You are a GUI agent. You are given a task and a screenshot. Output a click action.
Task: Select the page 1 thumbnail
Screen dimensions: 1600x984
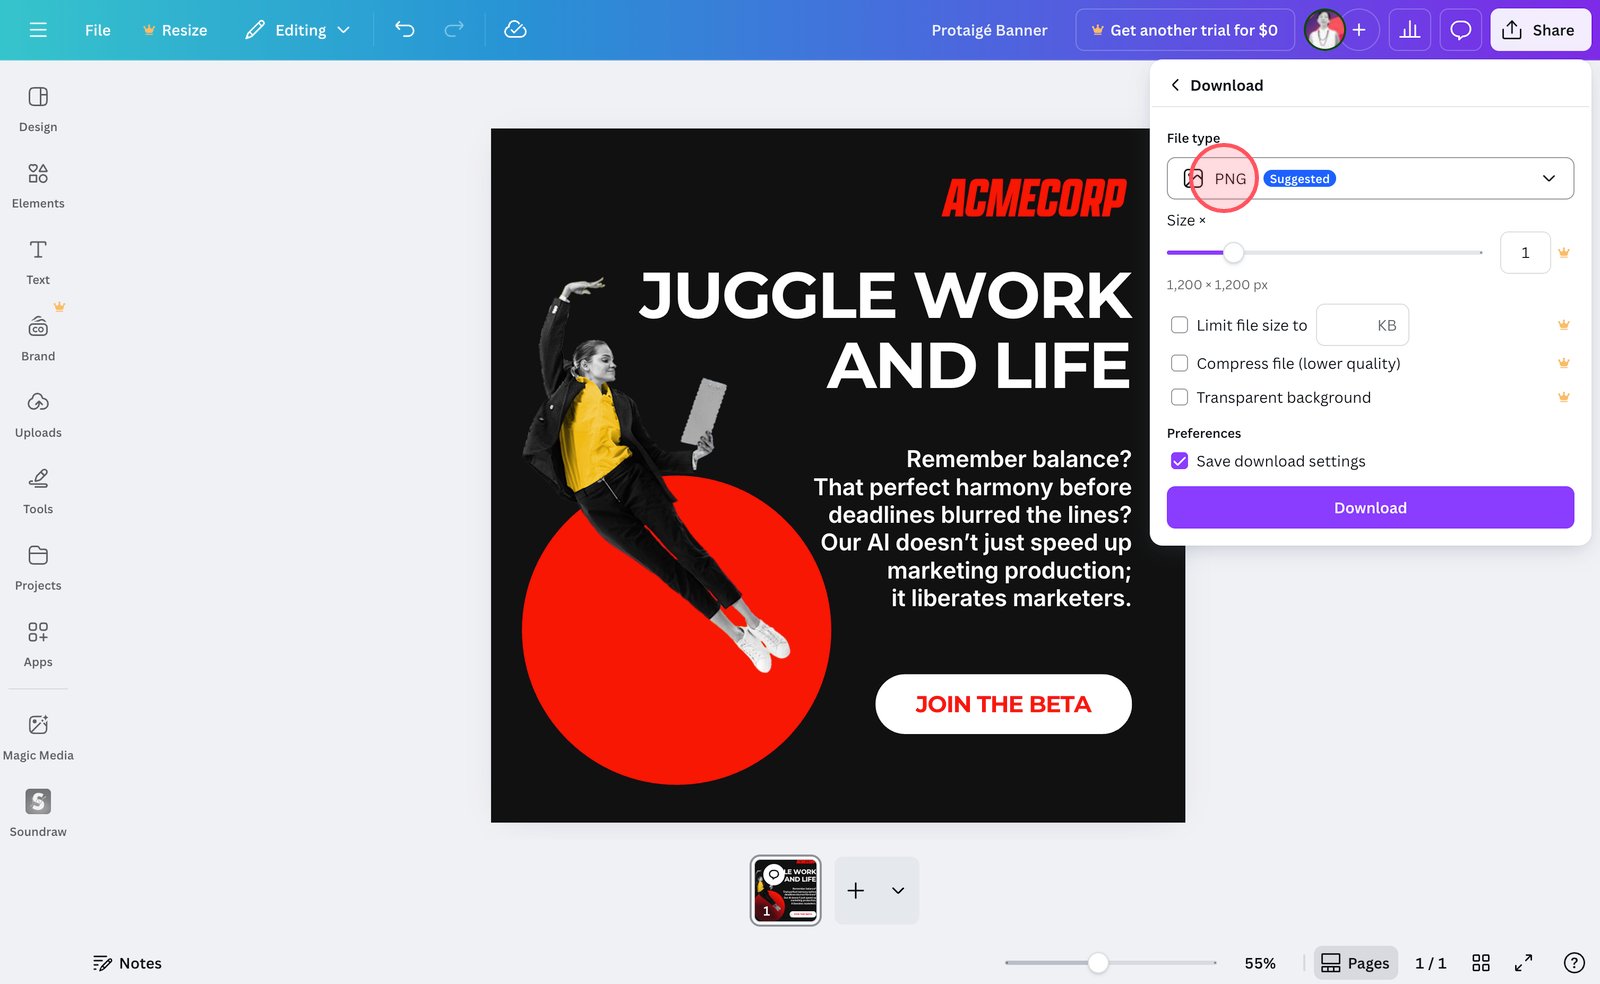tap(786, 890)
